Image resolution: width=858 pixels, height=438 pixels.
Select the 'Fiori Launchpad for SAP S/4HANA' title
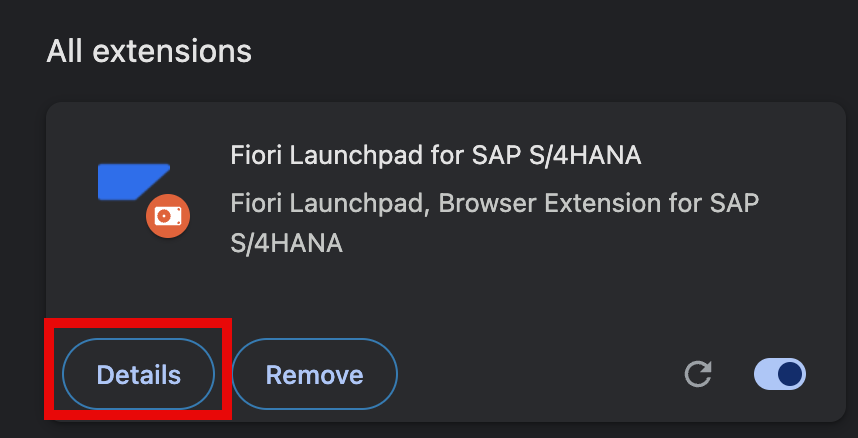tap(436, 156)
